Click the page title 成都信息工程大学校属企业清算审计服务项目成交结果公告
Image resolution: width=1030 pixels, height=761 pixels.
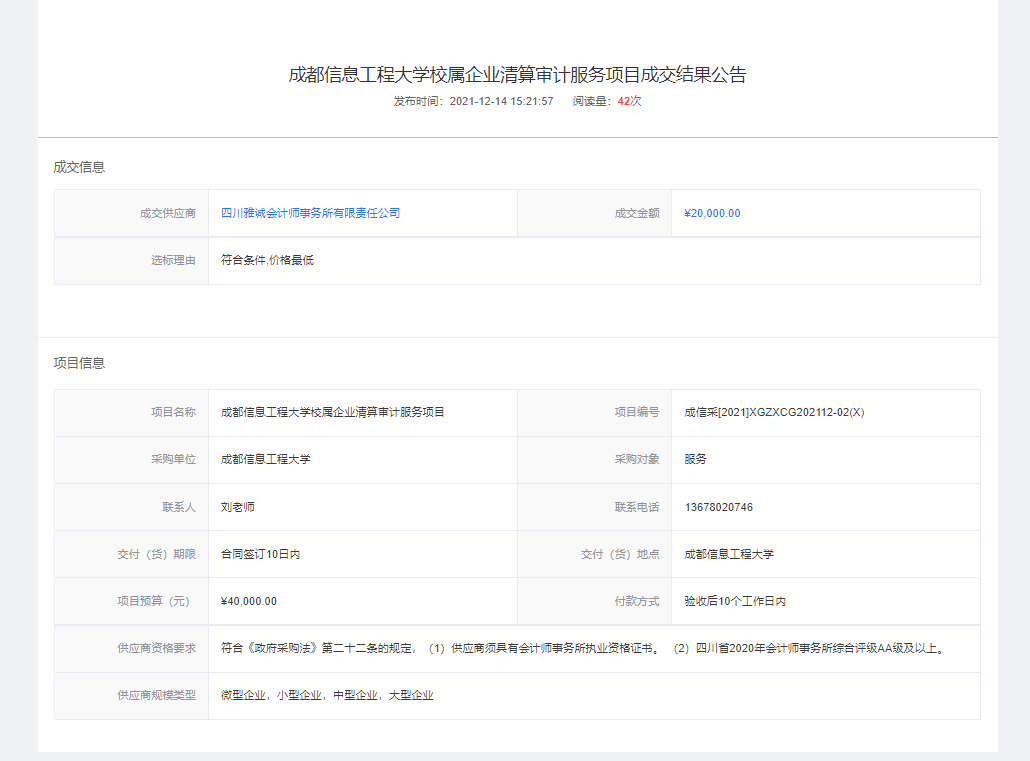coord(518,75)
